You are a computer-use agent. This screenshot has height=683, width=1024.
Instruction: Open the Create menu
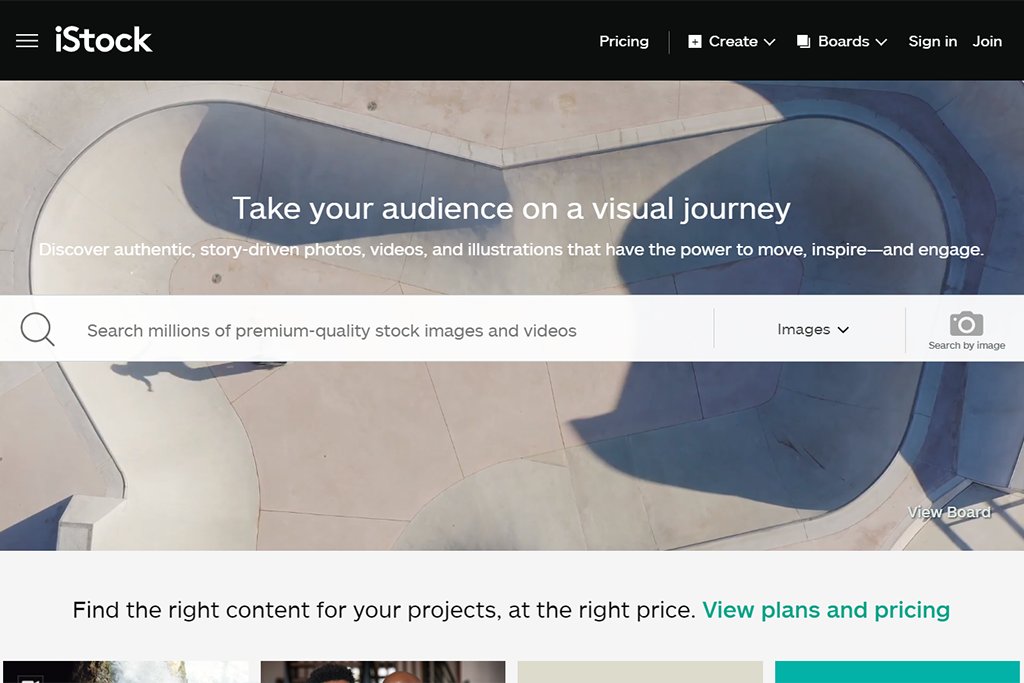click(732, 42)
